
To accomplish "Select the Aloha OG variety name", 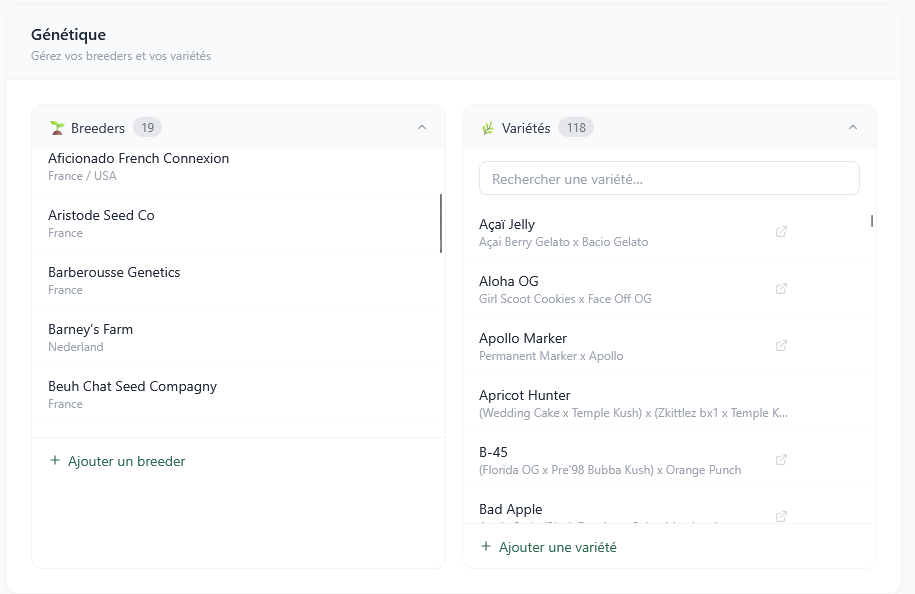I will [x=509, y=281].
